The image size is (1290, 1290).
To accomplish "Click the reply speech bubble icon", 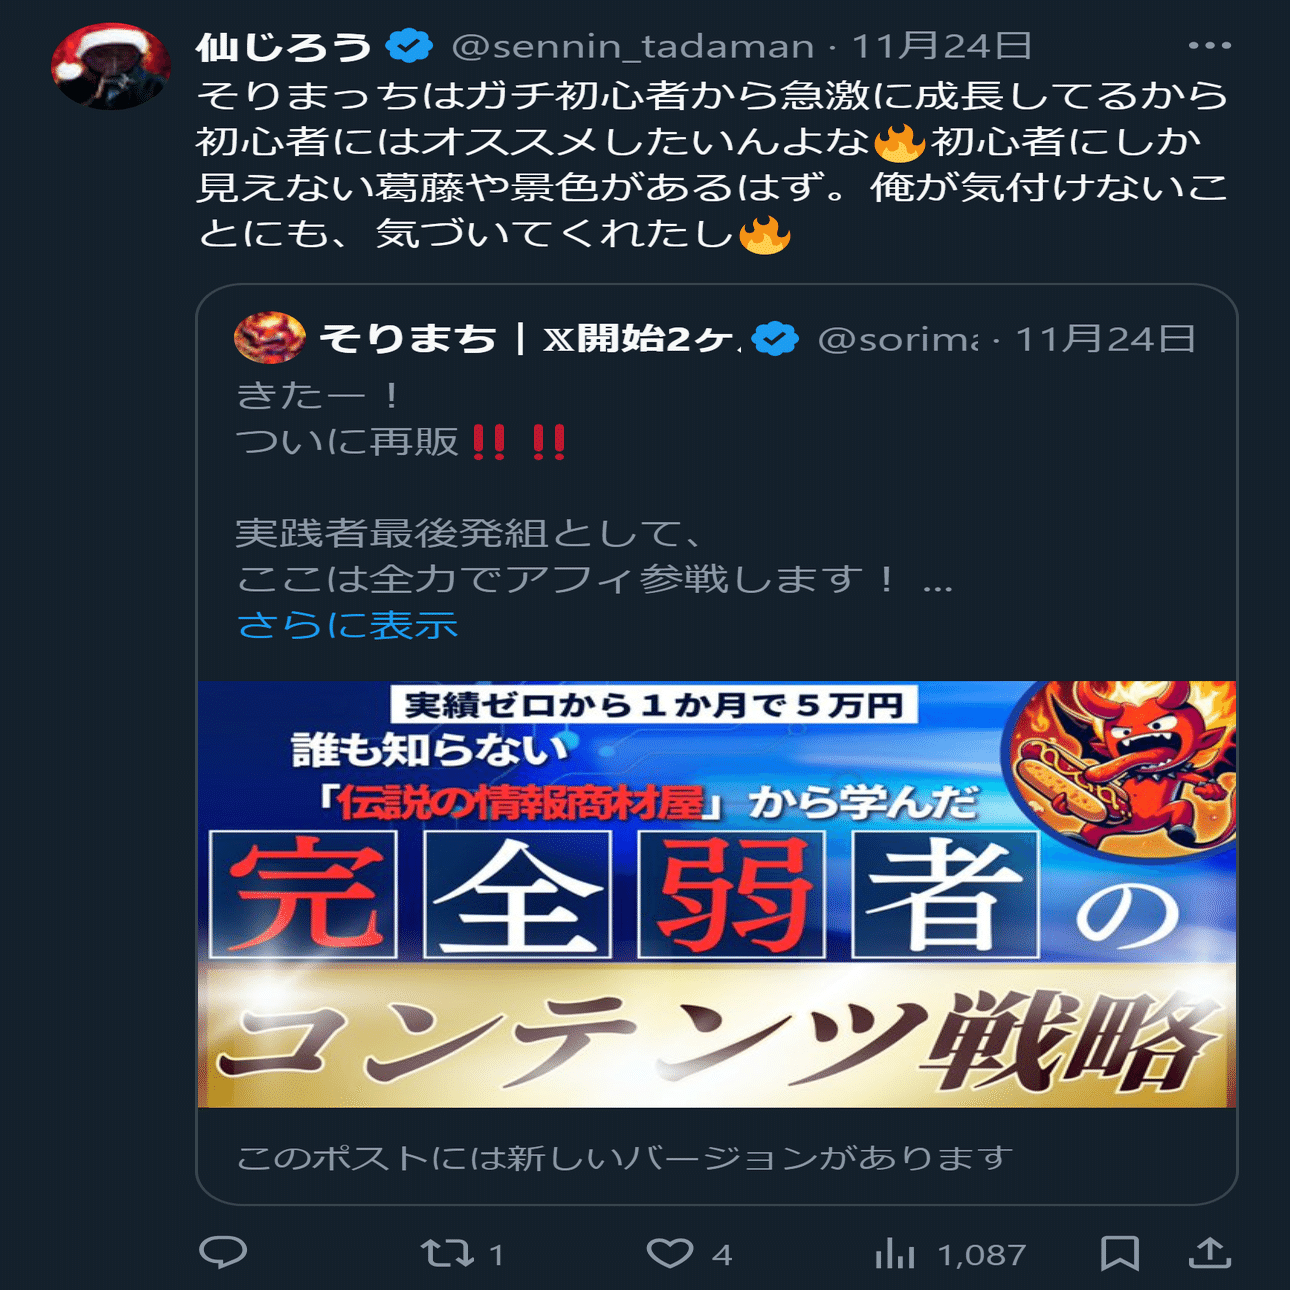I will [223, 1252].
